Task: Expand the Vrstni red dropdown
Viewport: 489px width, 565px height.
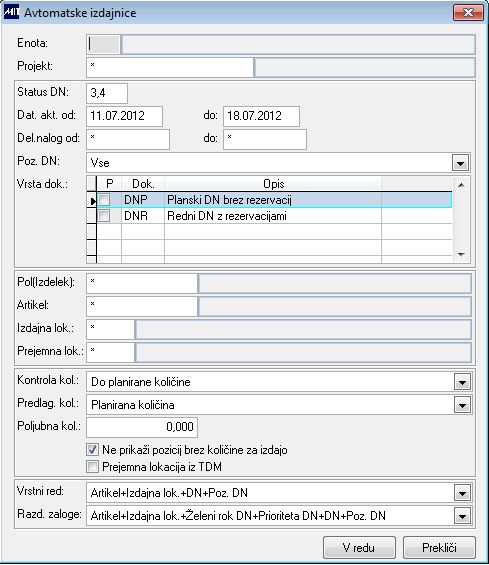Action: 462,493
